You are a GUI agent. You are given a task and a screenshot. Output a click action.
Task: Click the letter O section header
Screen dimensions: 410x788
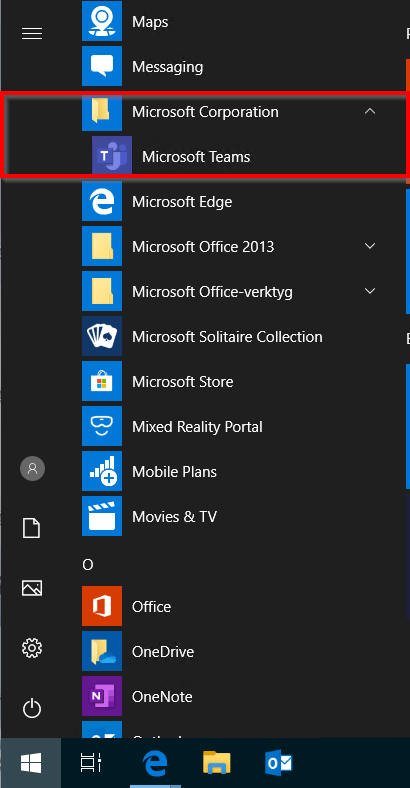[88, 565]
